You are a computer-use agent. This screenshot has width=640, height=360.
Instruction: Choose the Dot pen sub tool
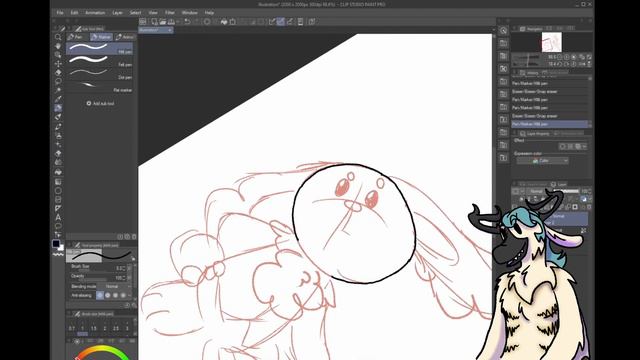[100, 74]
